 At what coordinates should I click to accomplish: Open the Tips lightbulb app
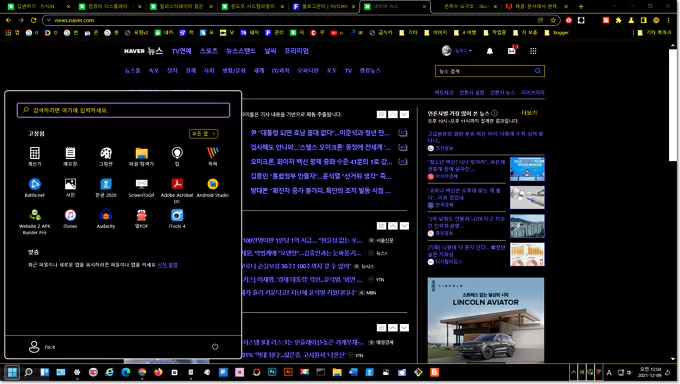pyautogui.click(x=177, y=156)
